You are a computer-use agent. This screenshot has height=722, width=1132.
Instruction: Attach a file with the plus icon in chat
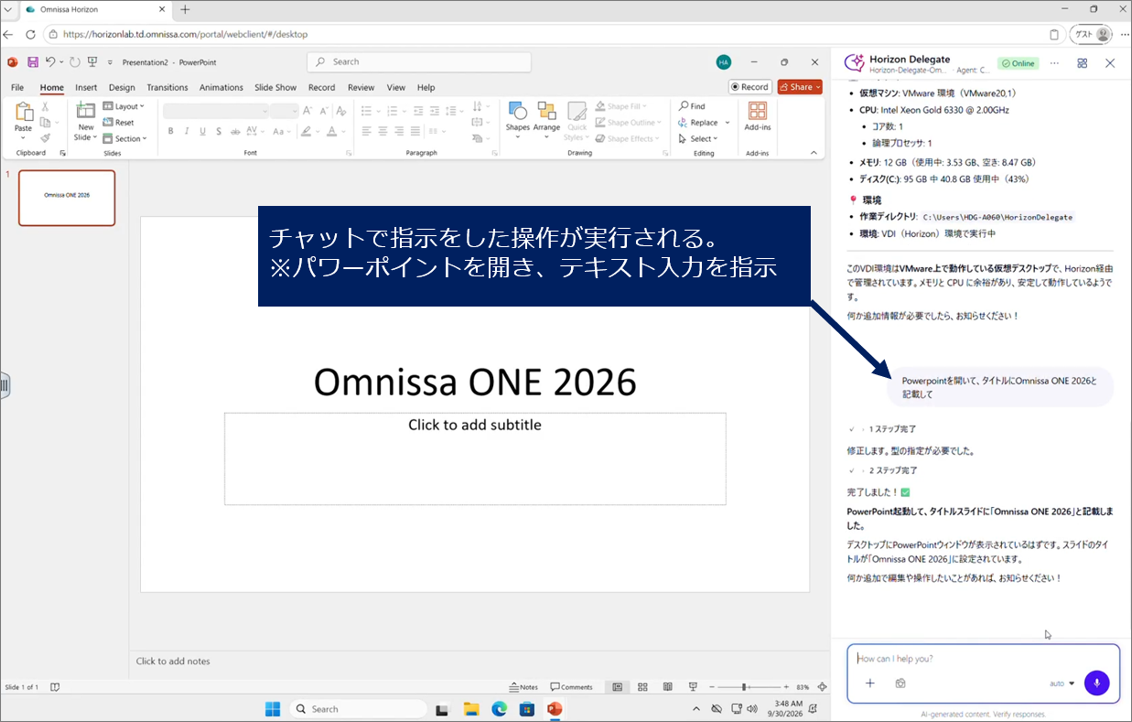coord(870,683)
